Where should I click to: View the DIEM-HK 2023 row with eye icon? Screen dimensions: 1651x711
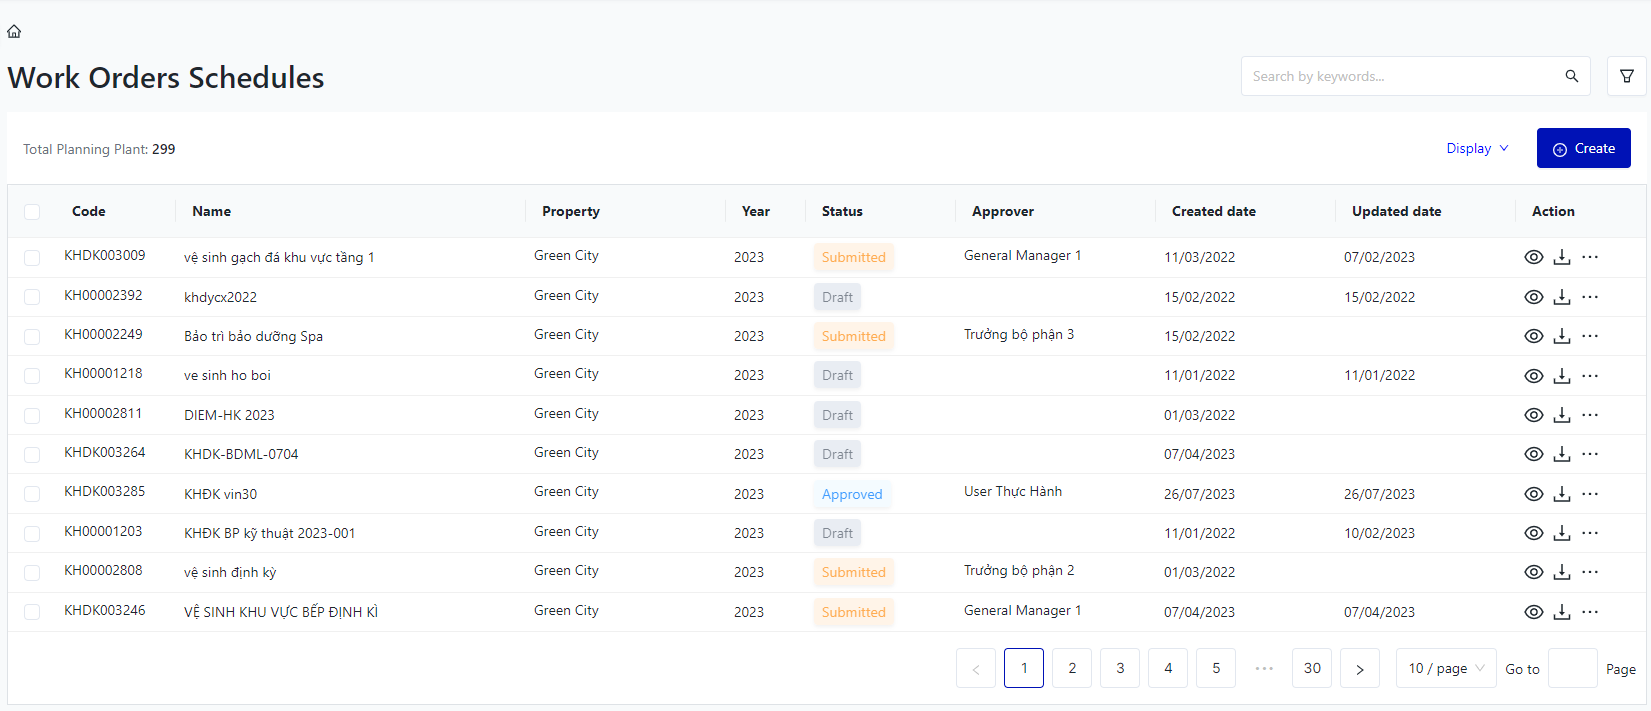pos(1533,415)
